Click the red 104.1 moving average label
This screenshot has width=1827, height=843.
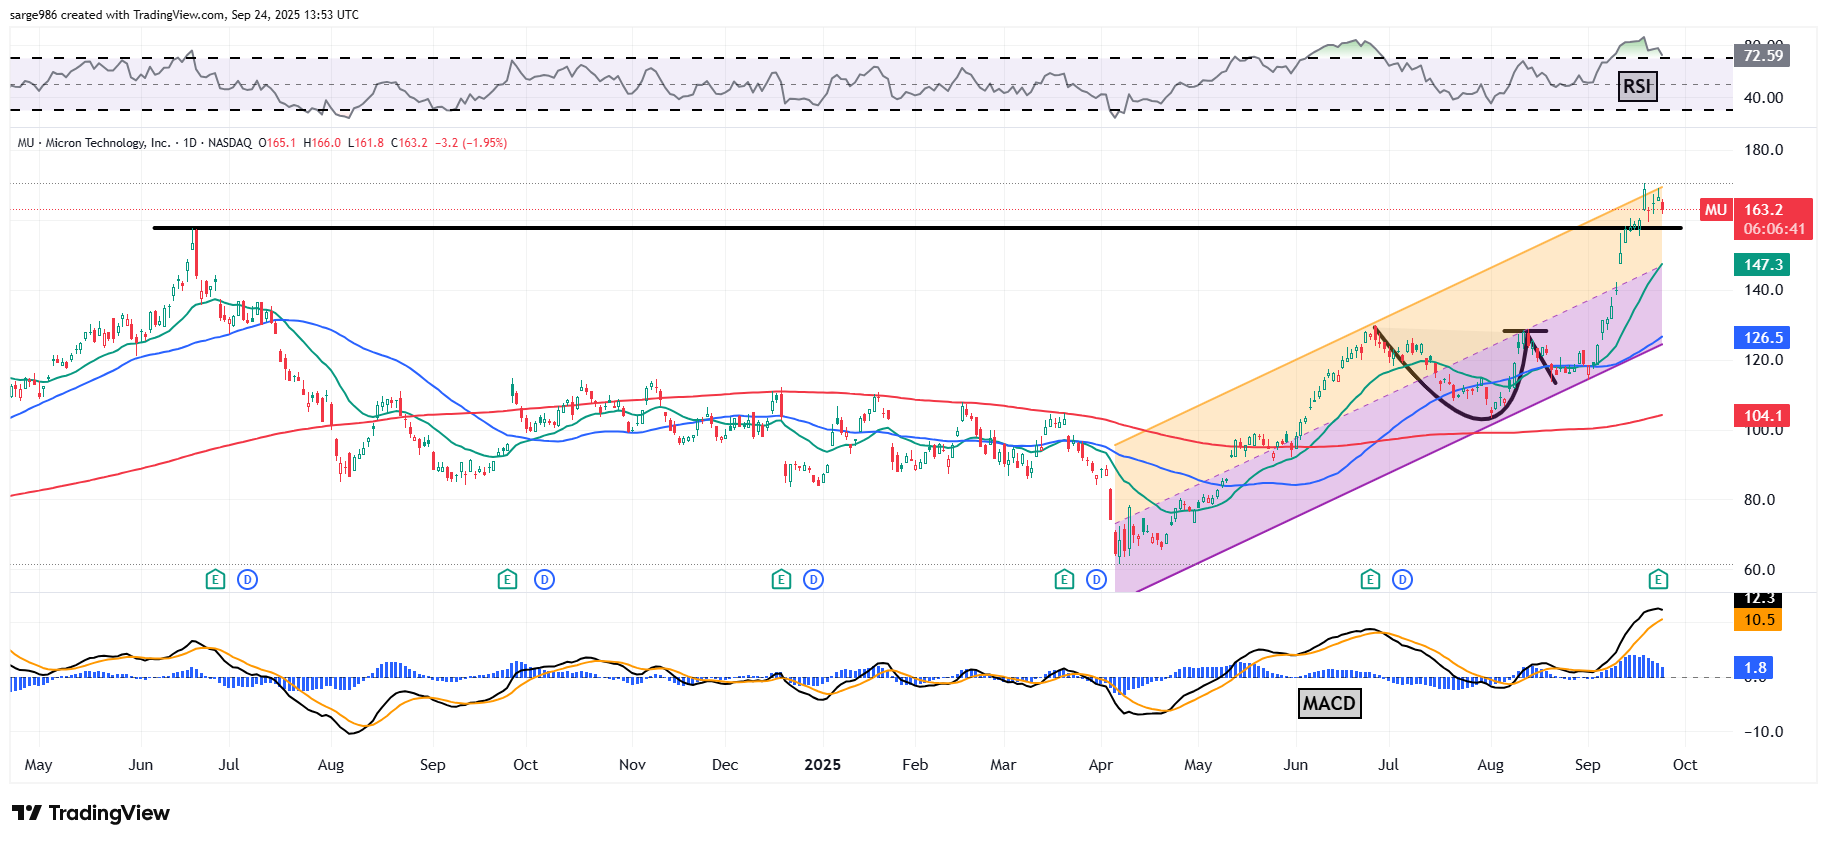click(x=1762, y=416)
